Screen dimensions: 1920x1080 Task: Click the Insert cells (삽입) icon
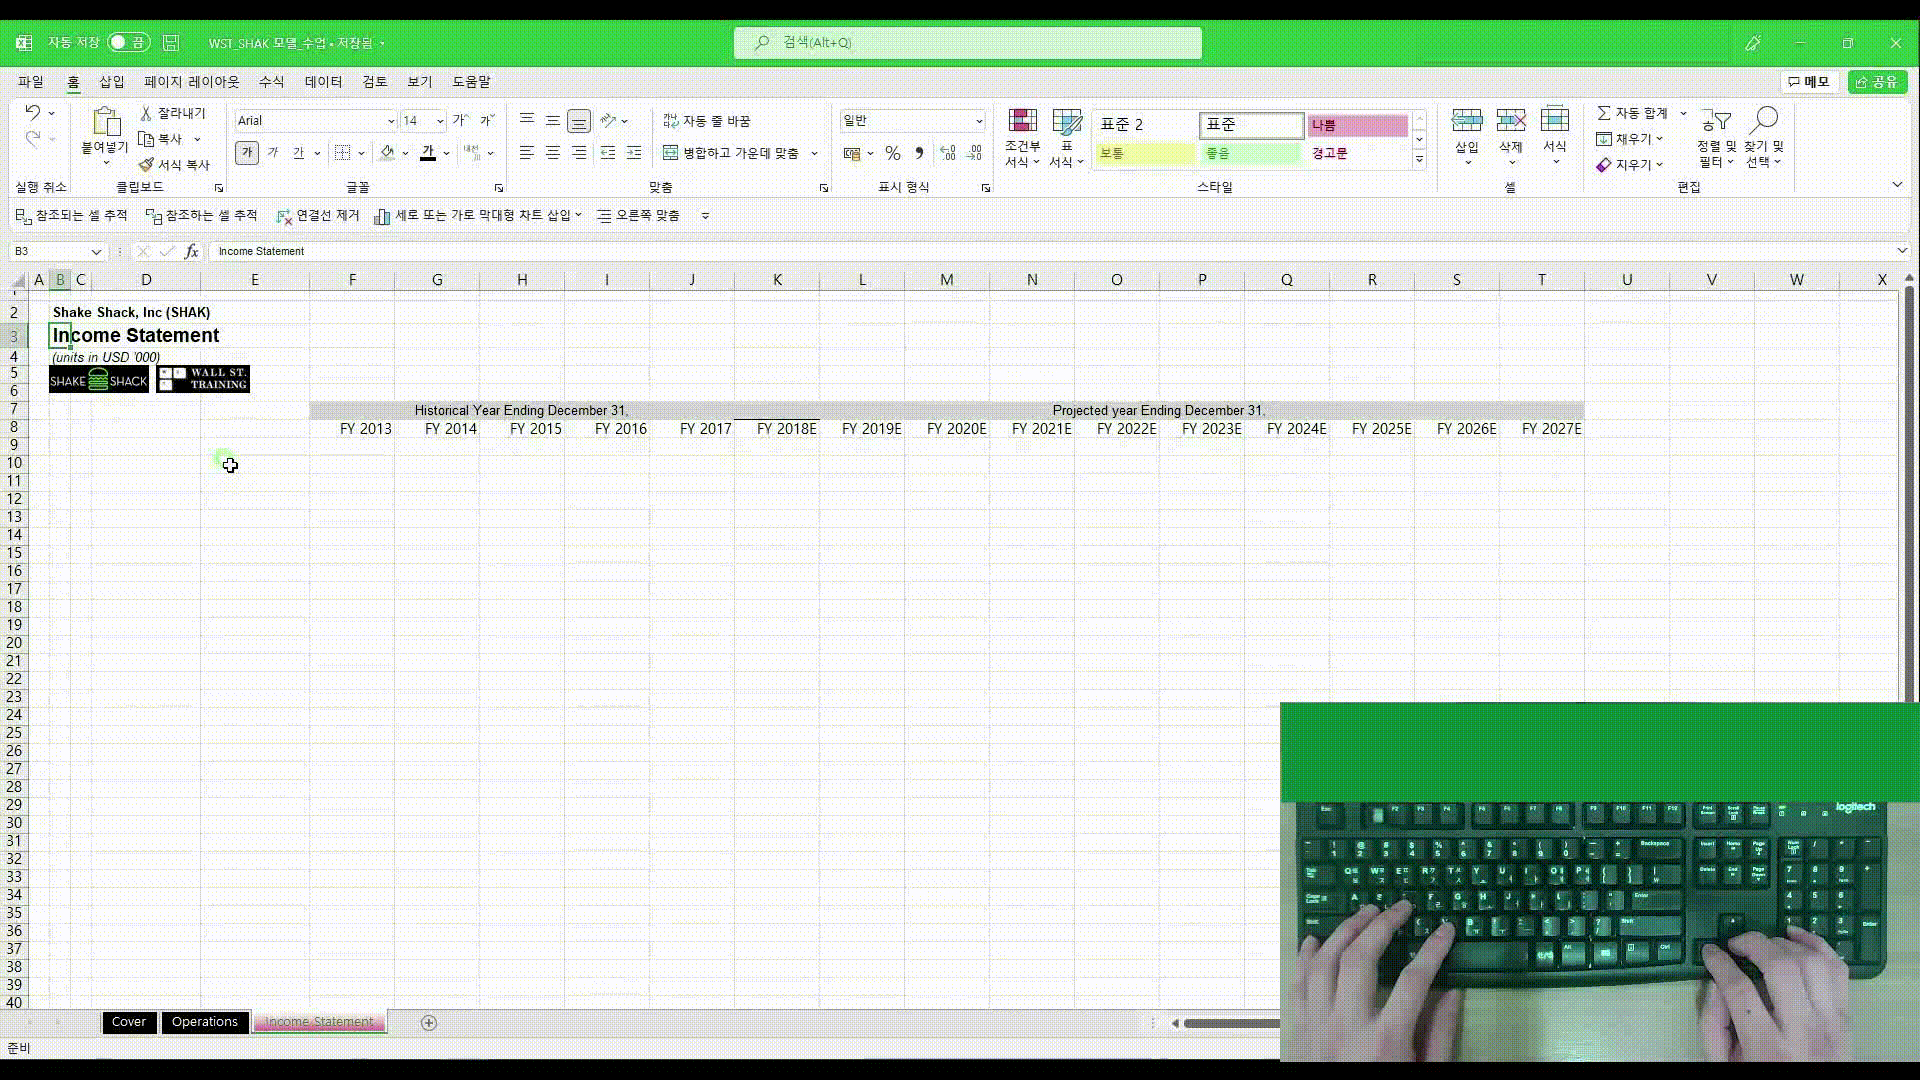pyautogui.click(x=1466, y=121)
